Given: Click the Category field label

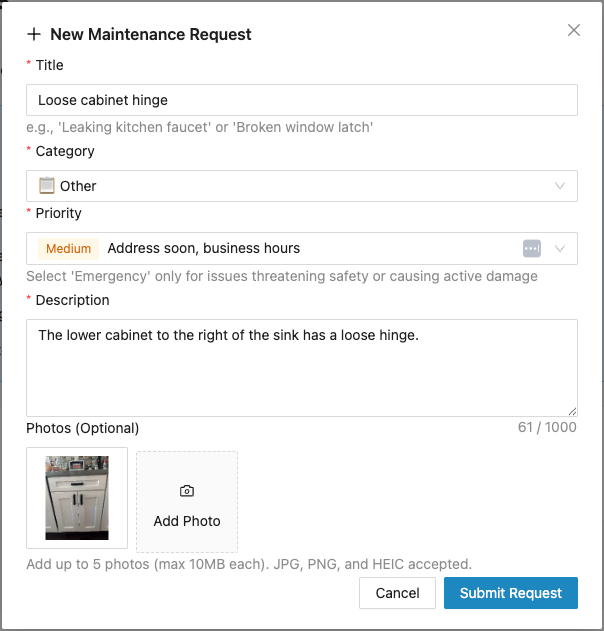Looking at the screenshot, I should click(65, 151).
